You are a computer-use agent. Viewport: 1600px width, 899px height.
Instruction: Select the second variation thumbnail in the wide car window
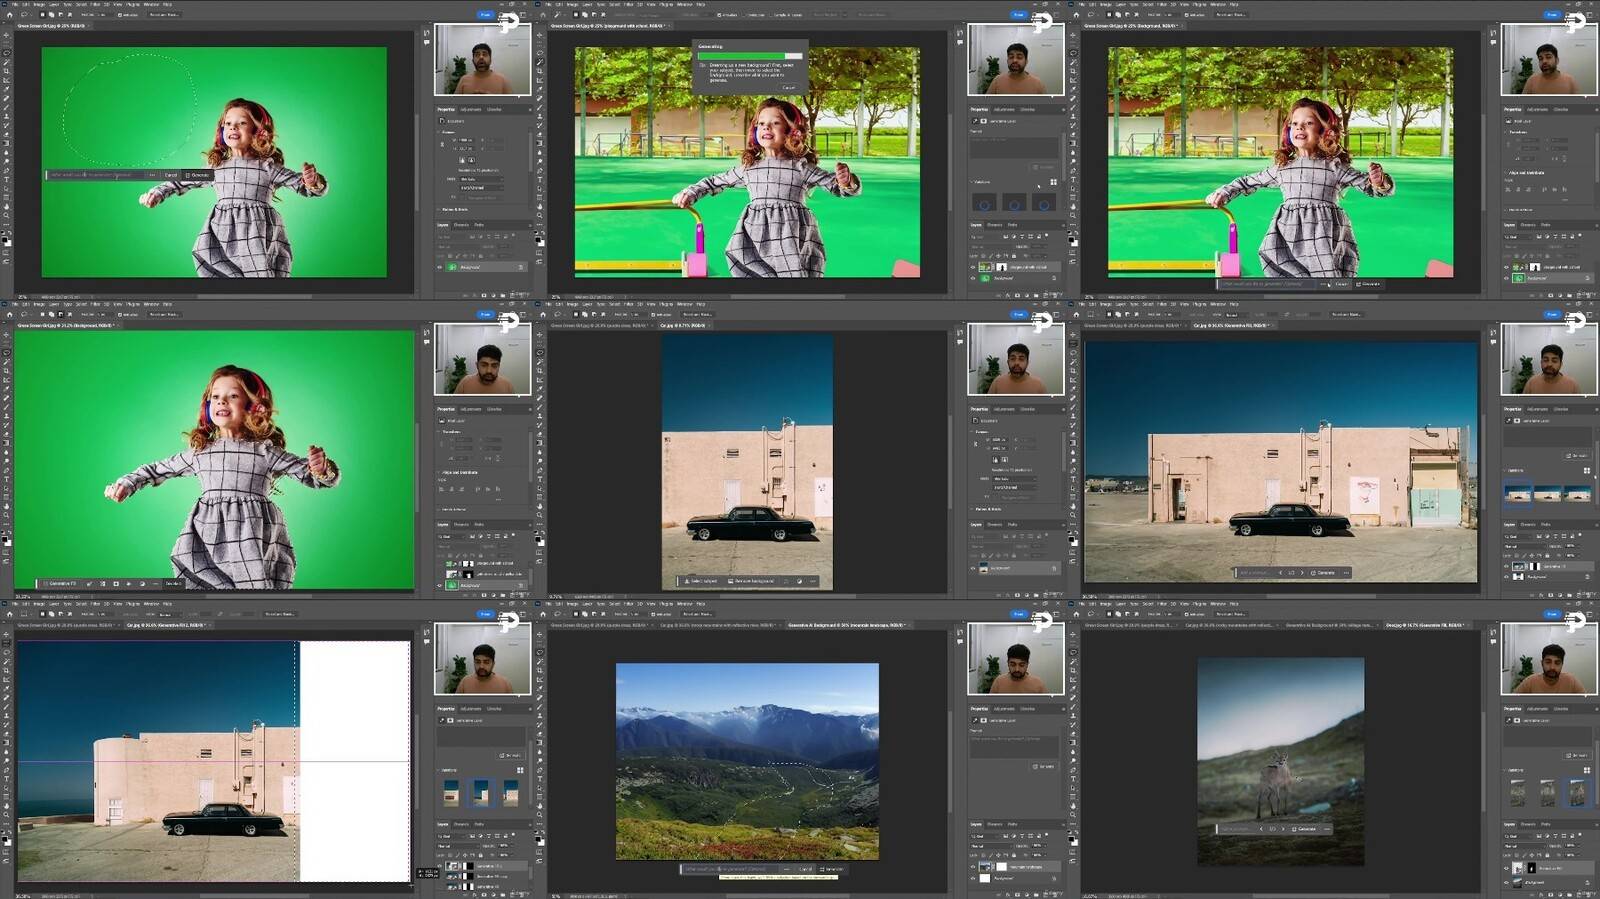[1548, 494]
